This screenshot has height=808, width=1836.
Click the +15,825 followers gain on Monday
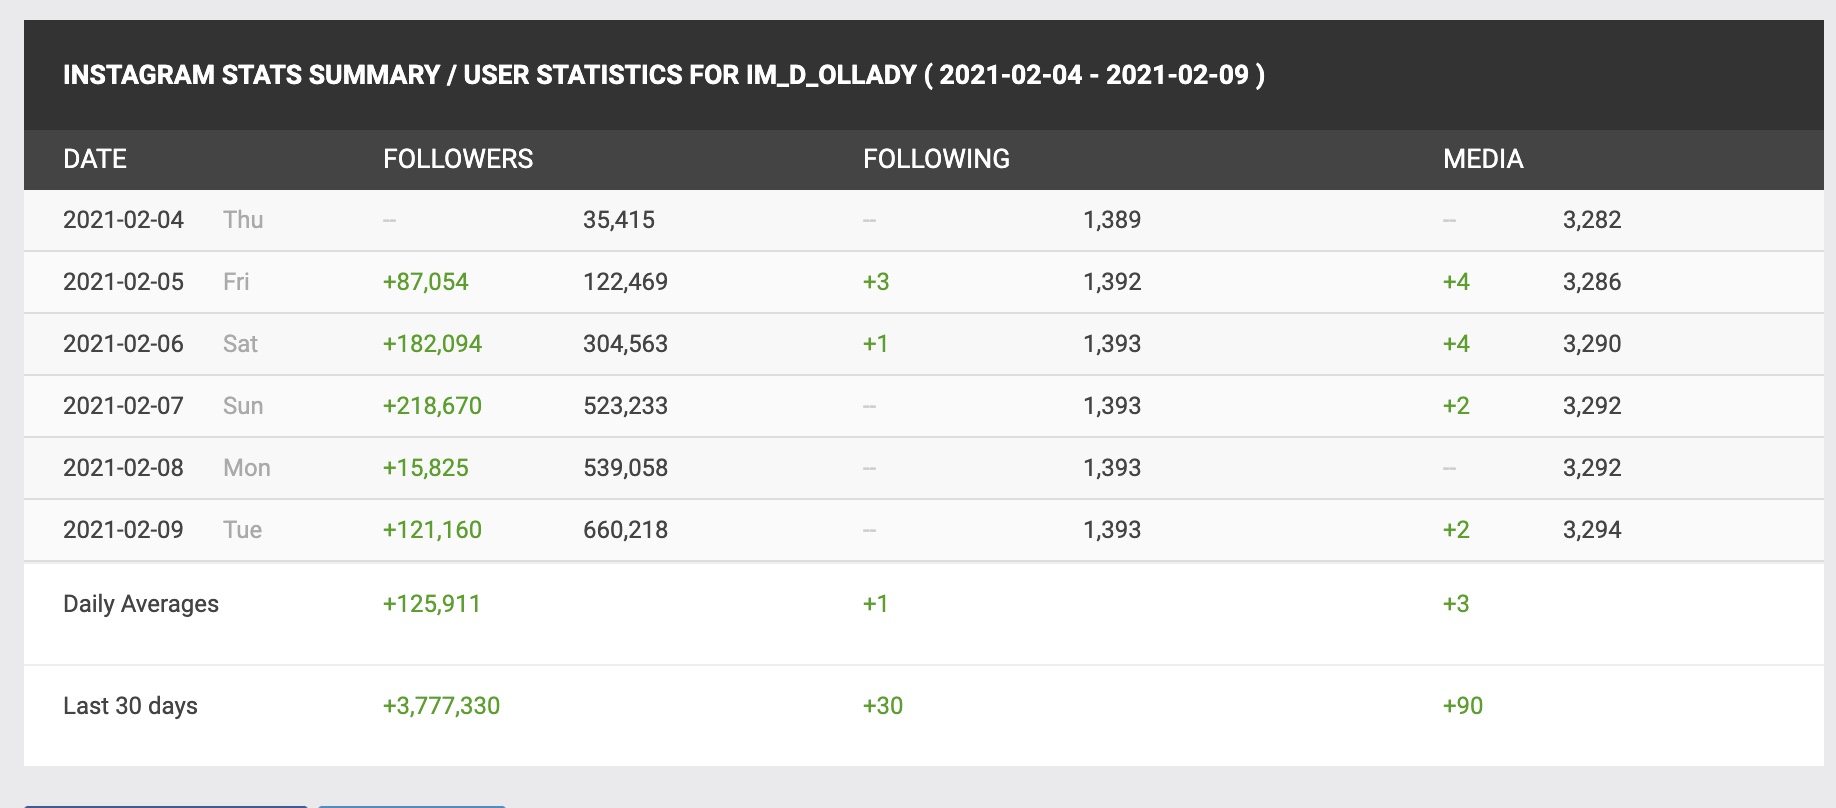(x=425, y=468)
